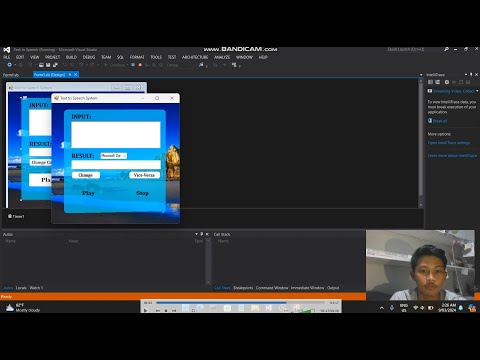The width and height of the screenshot is (480, 360).
Task: Click the IntelliTrace settings gear icon
Action: [x=447, y=82]
